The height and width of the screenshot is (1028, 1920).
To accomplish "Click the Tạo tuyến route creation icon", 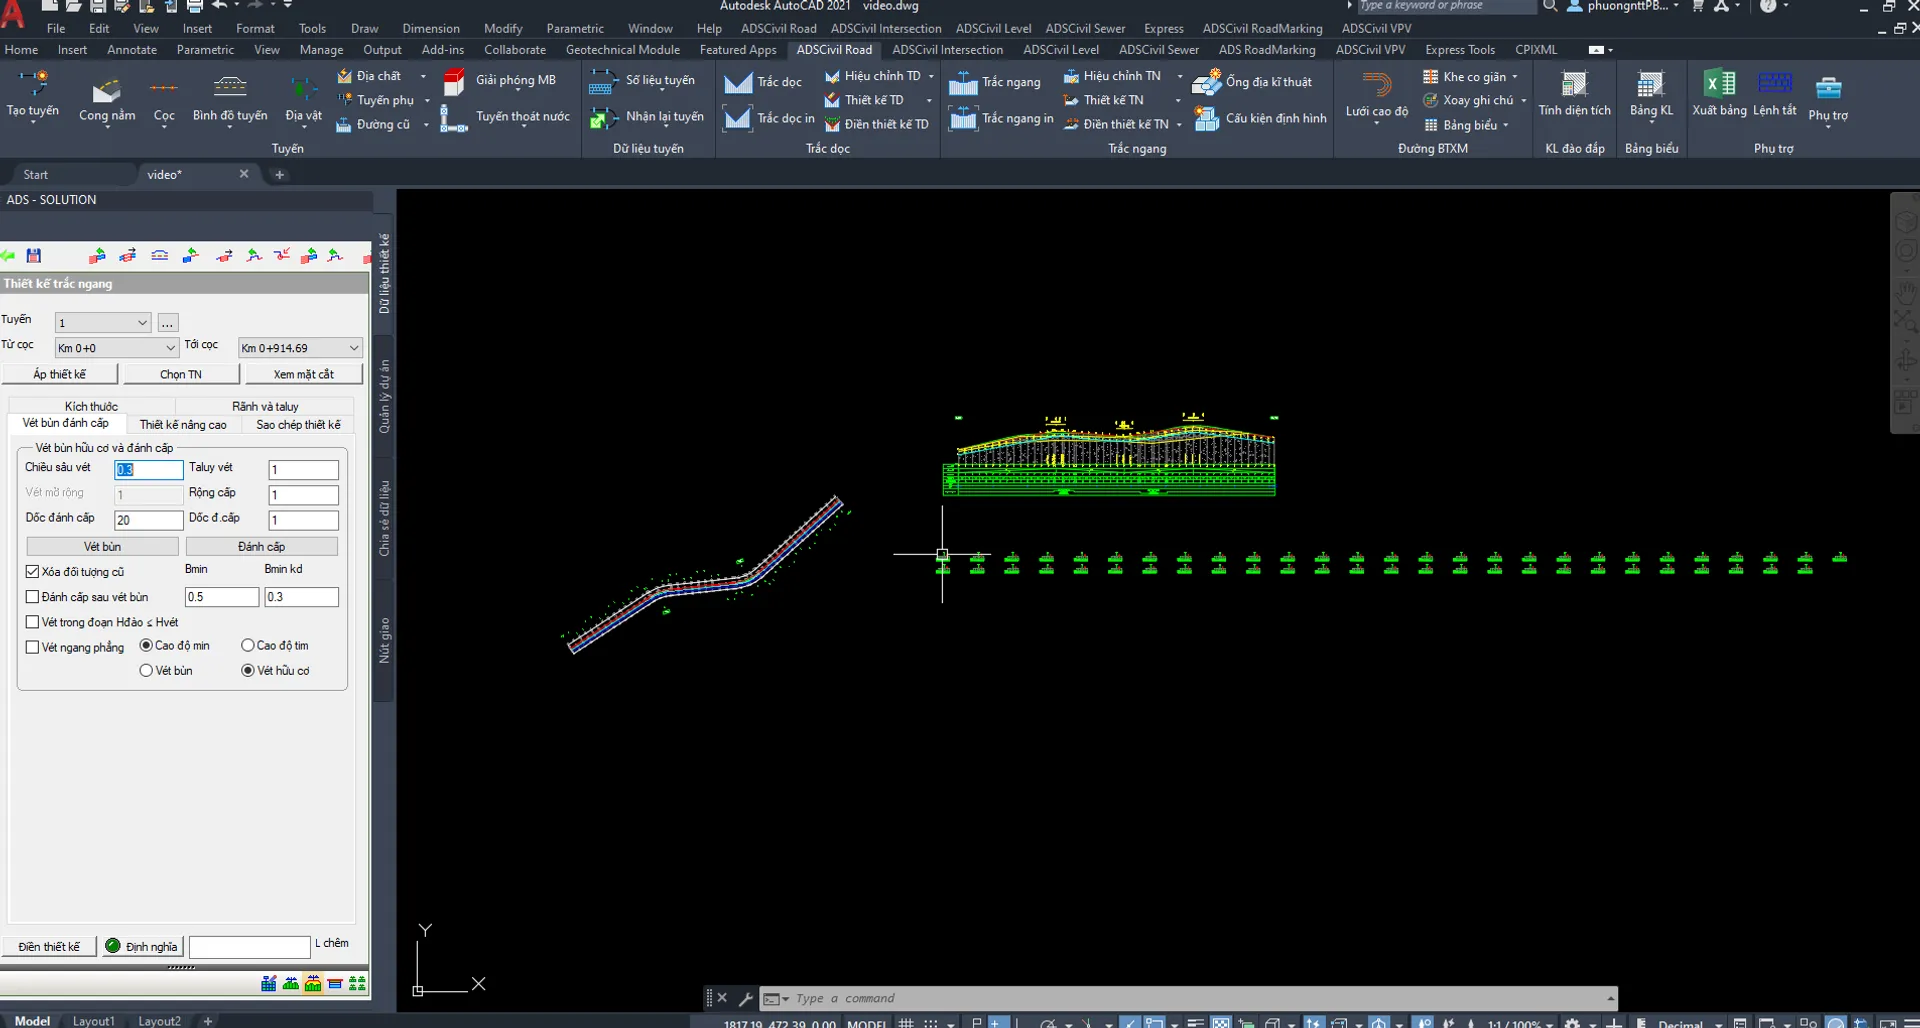I will click(x=33, y=85).
